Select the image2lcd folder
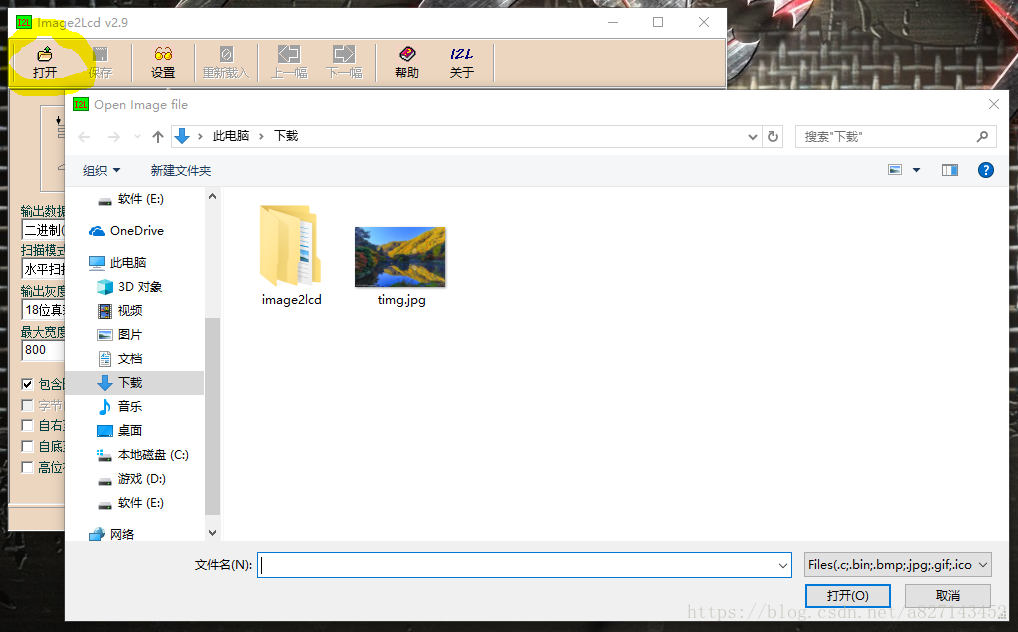The width and height of the screenshot is (1018, 632). [x=291, y=255]
